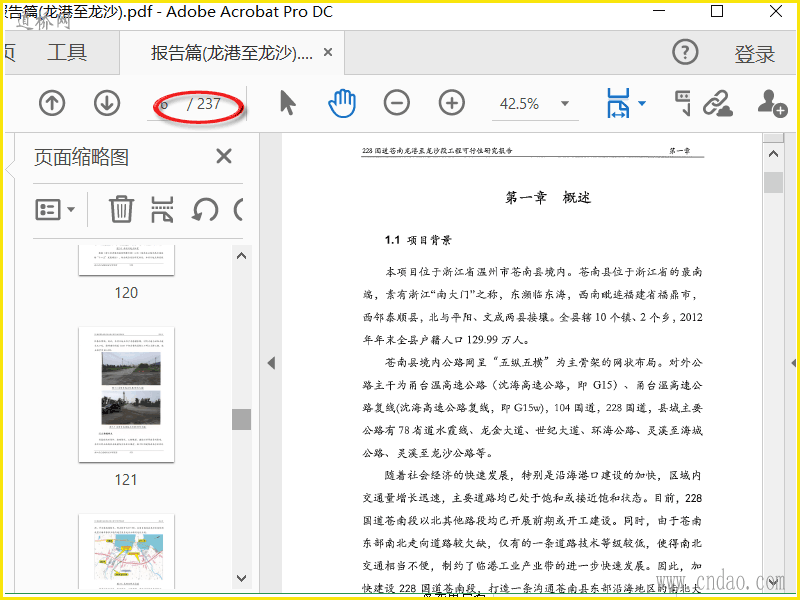Click the page label 121
The height and width of the screenshot is (600, 800).
[x=126, y=480]
